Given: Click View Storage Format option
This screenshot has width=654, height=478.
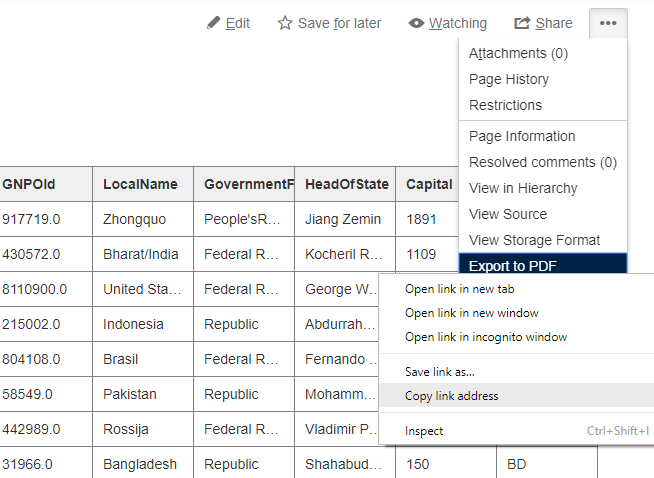Looking at the screenshot, I should [534, 240].
